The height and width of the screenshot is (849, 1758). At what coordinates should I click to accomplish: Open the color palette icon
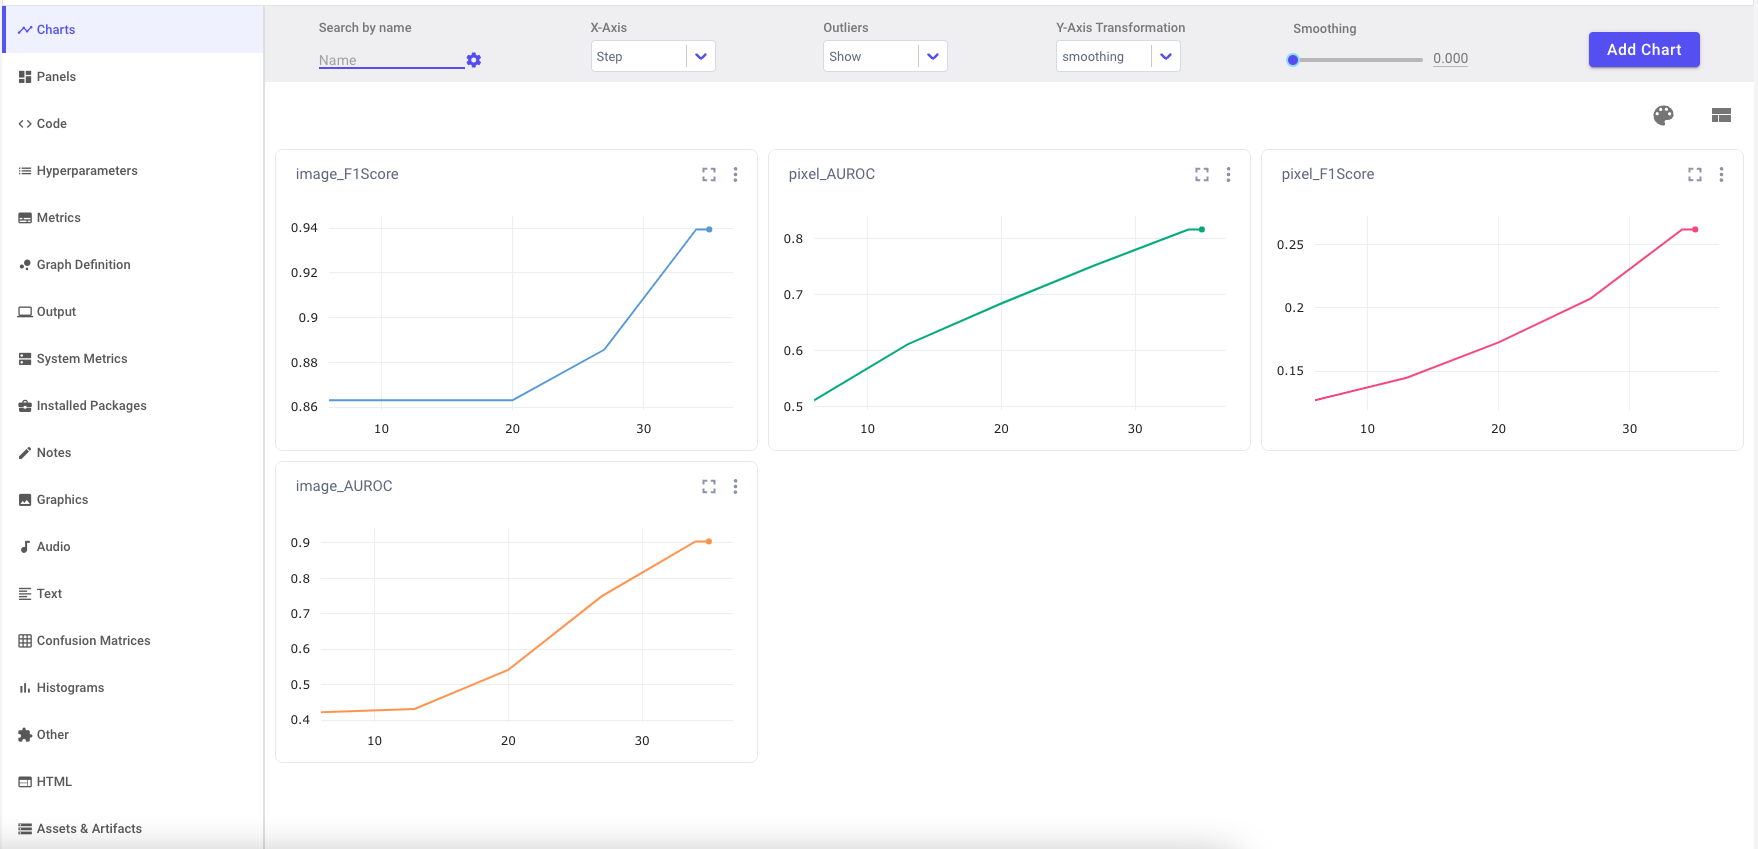coord(1663,116)
